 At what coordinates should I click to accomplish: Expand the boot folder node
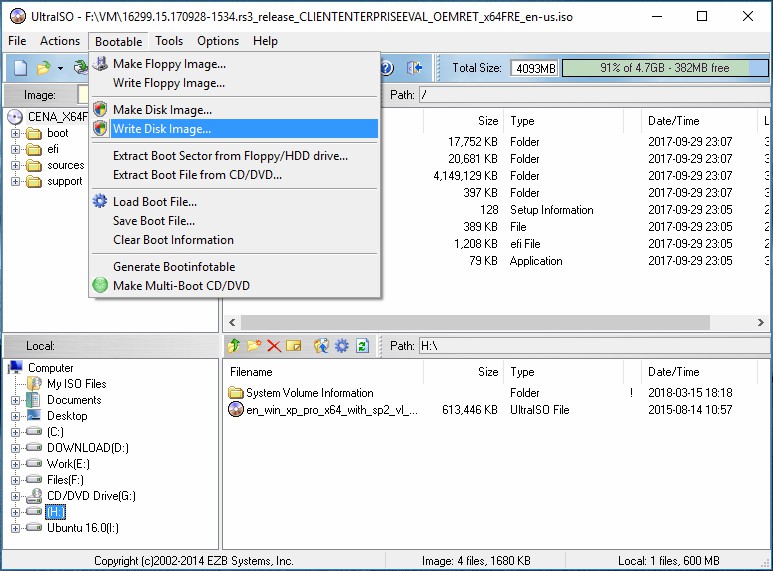tap(15, 133)
